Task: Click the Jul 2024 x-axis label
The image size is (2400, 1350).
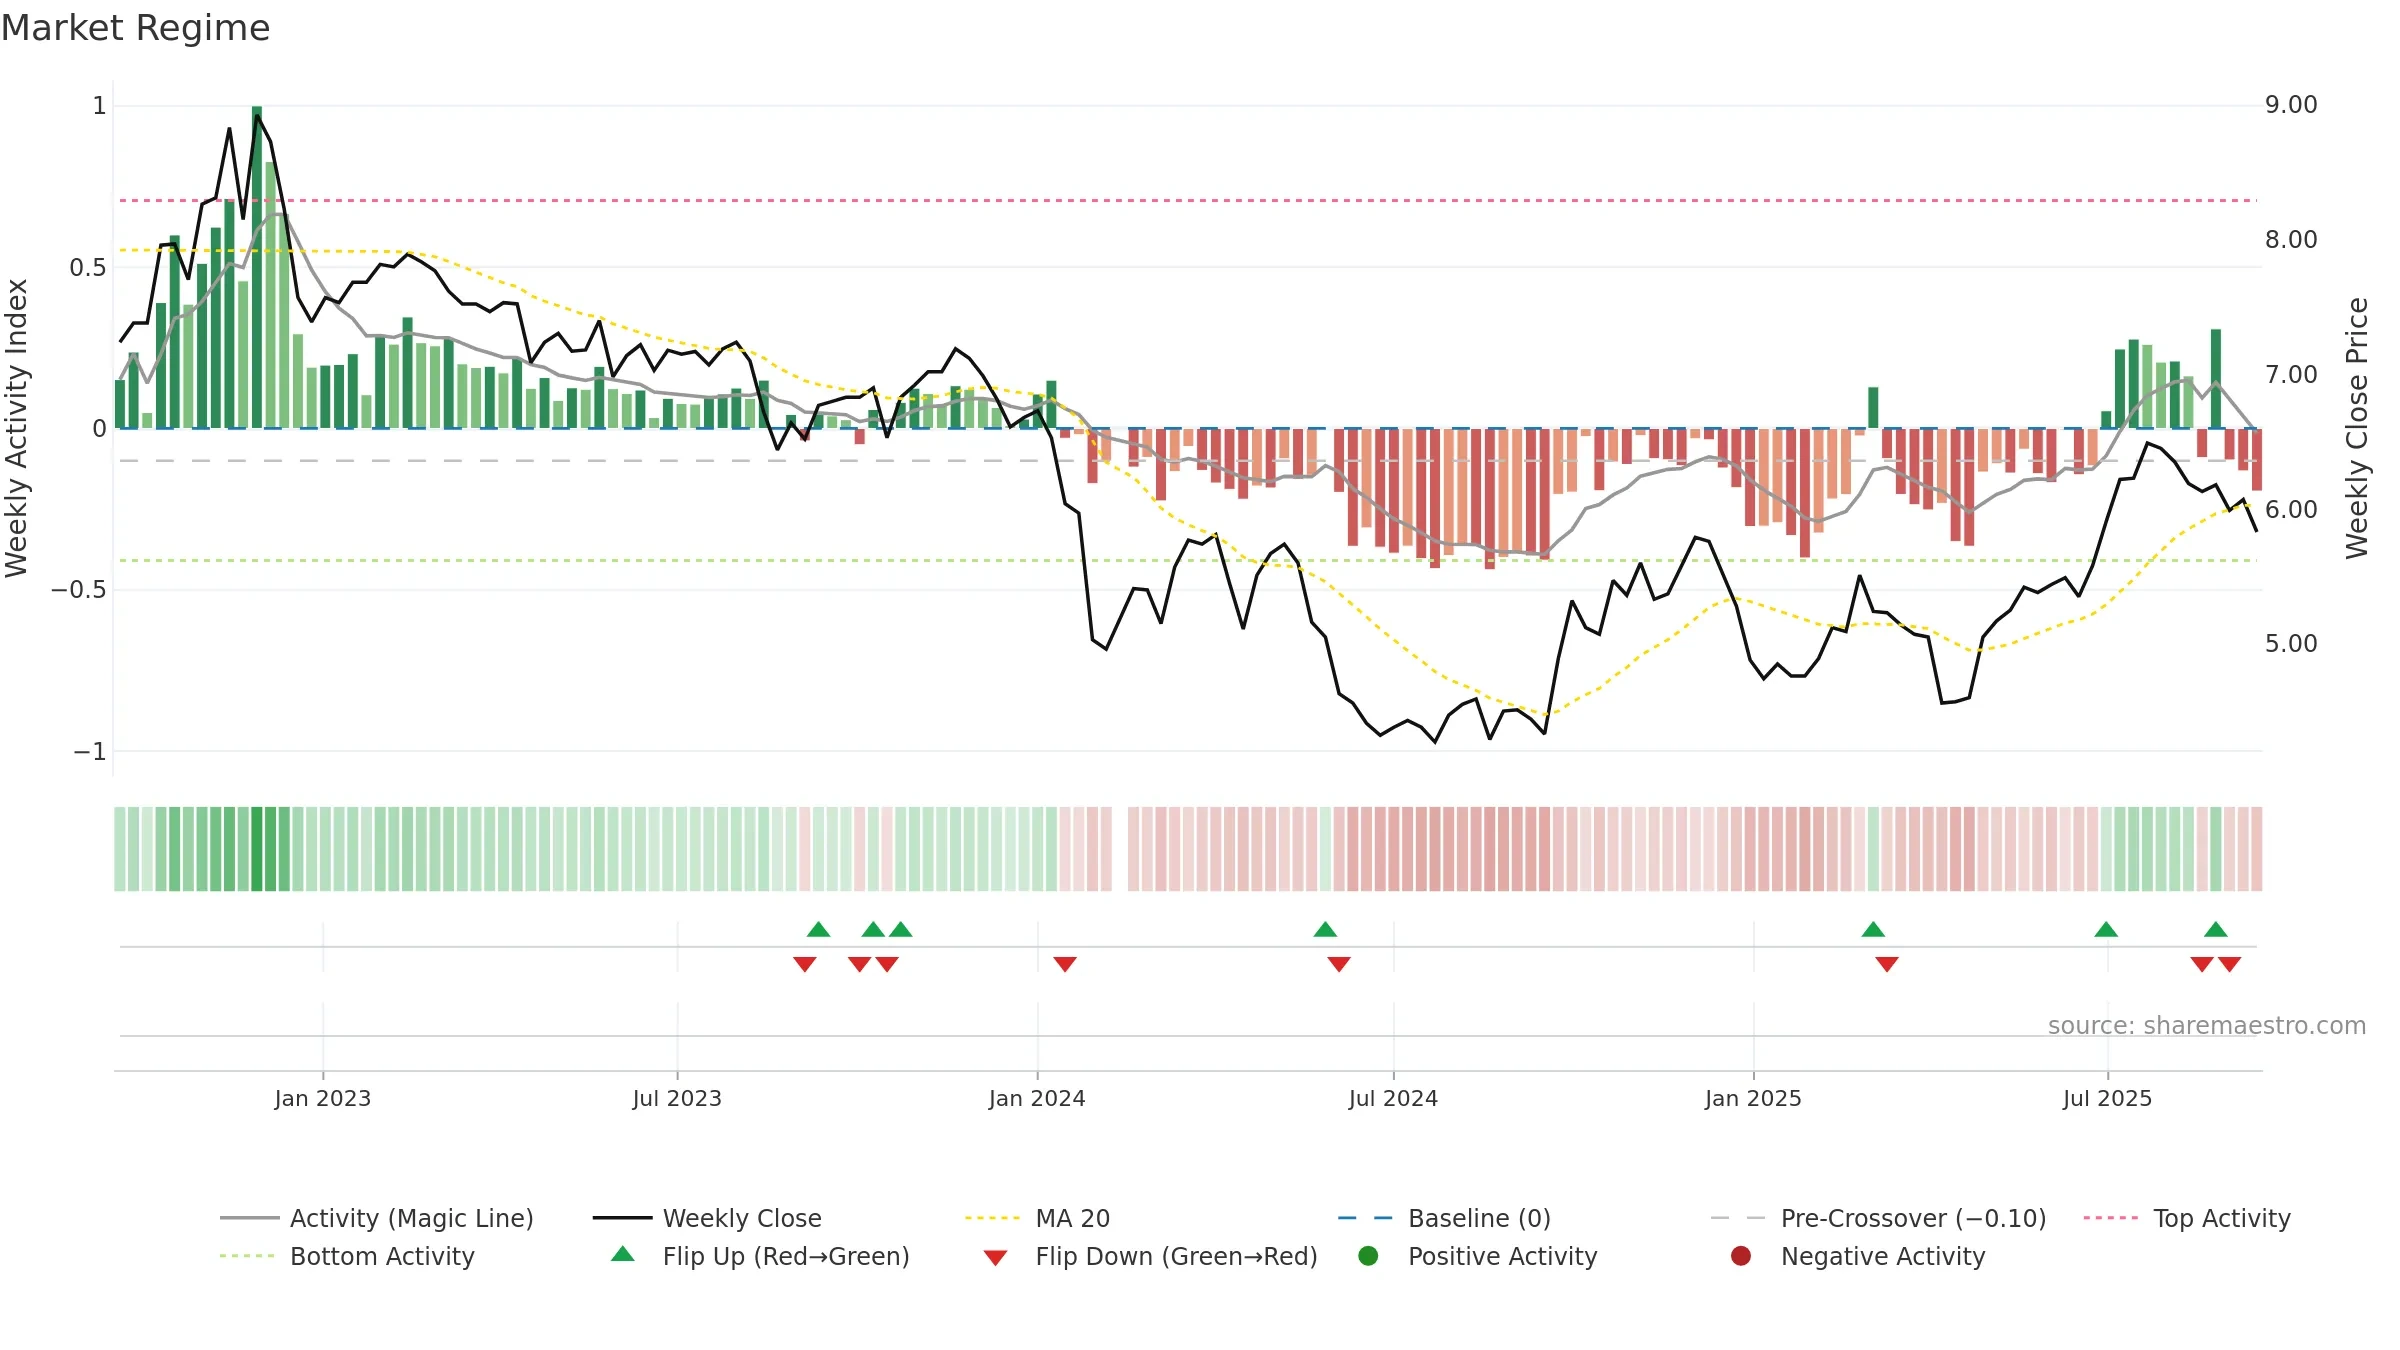Action: tap(1393, 1098)
